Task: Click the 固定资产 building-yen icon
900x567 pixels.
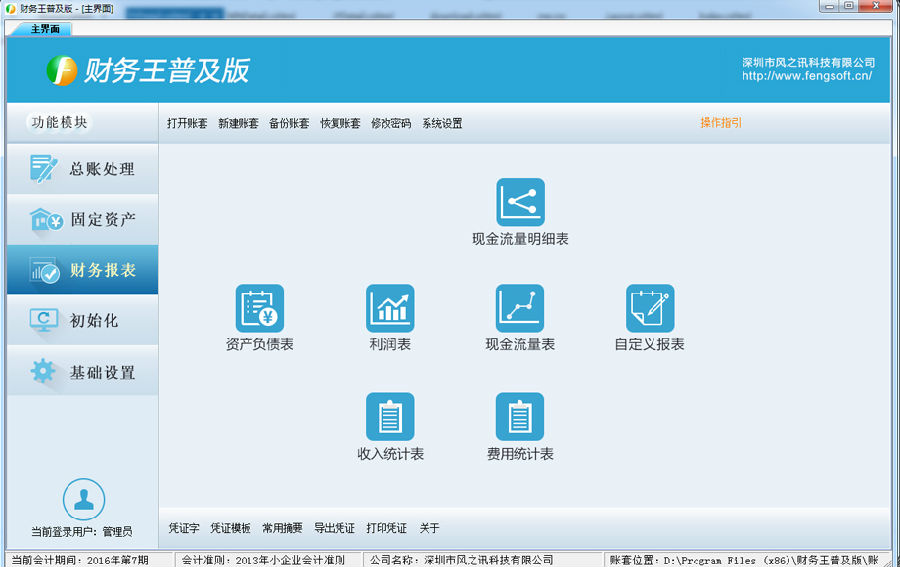Action: [46, 219]
